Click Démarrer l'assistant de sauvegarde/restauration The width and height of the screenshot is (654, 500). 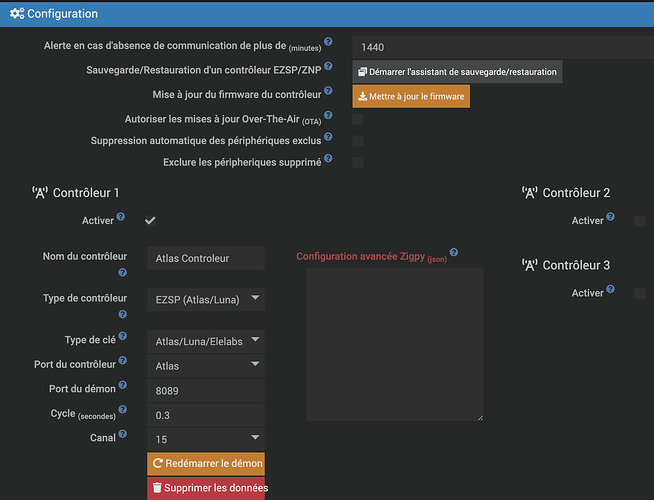[x=457, y=72]
